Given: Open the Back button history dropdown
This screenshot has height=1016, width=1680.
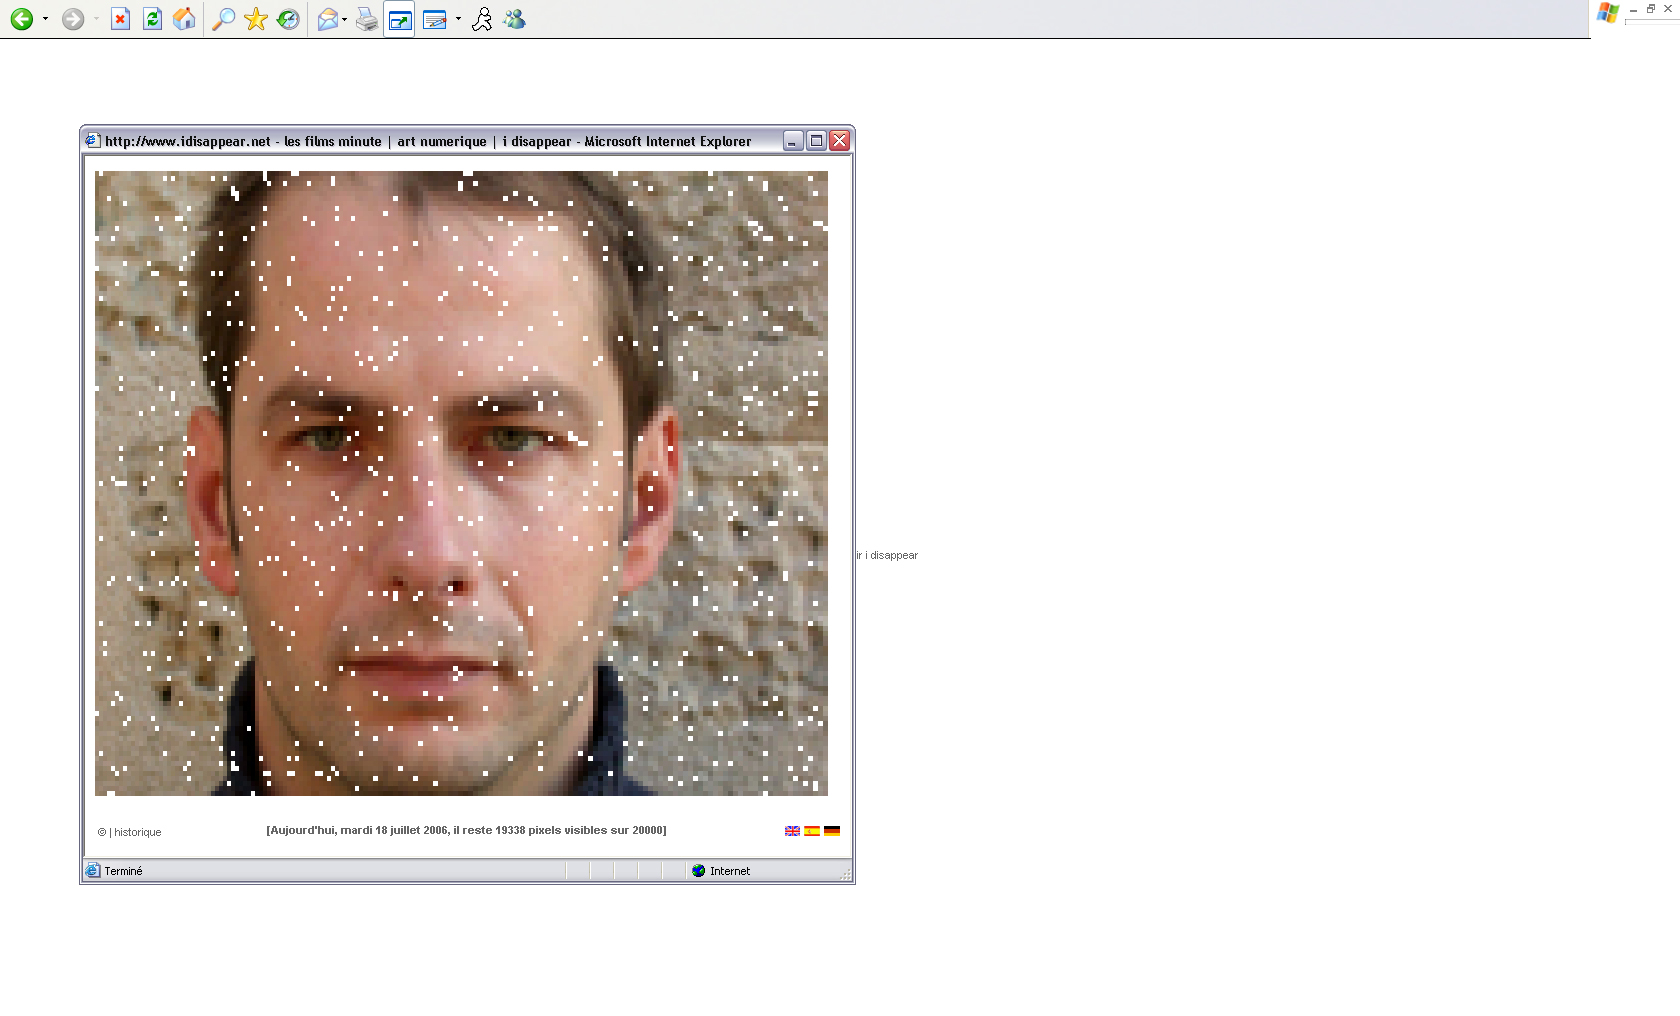Looking at the screenshot, I should click(x=45, y=19).
